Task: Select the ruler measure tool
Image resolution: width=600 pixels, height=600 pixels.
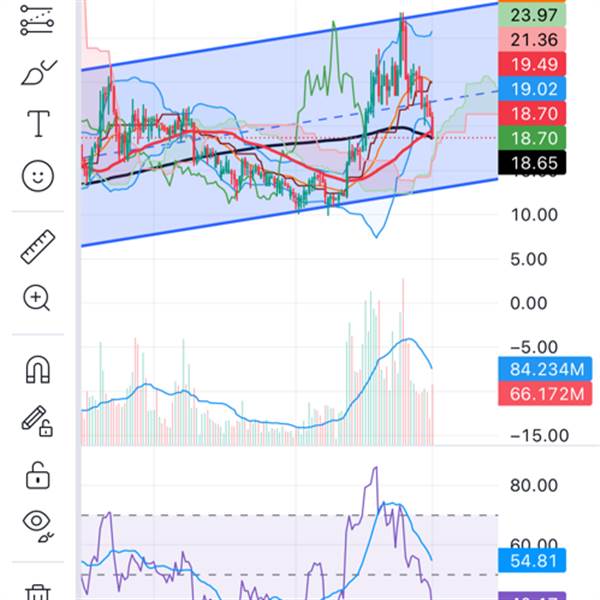Action: [x=38, y=247]
